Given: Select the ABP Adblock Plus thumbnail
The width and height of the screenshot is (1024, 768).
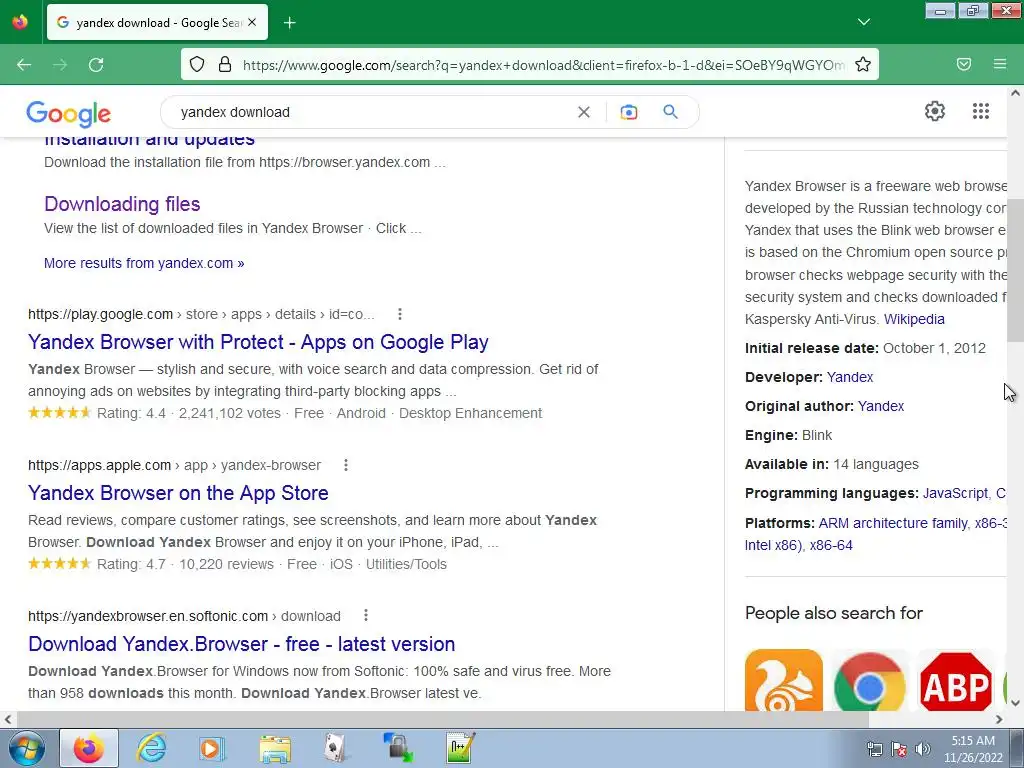Looking at the screenshot, I should click(955, 680).
